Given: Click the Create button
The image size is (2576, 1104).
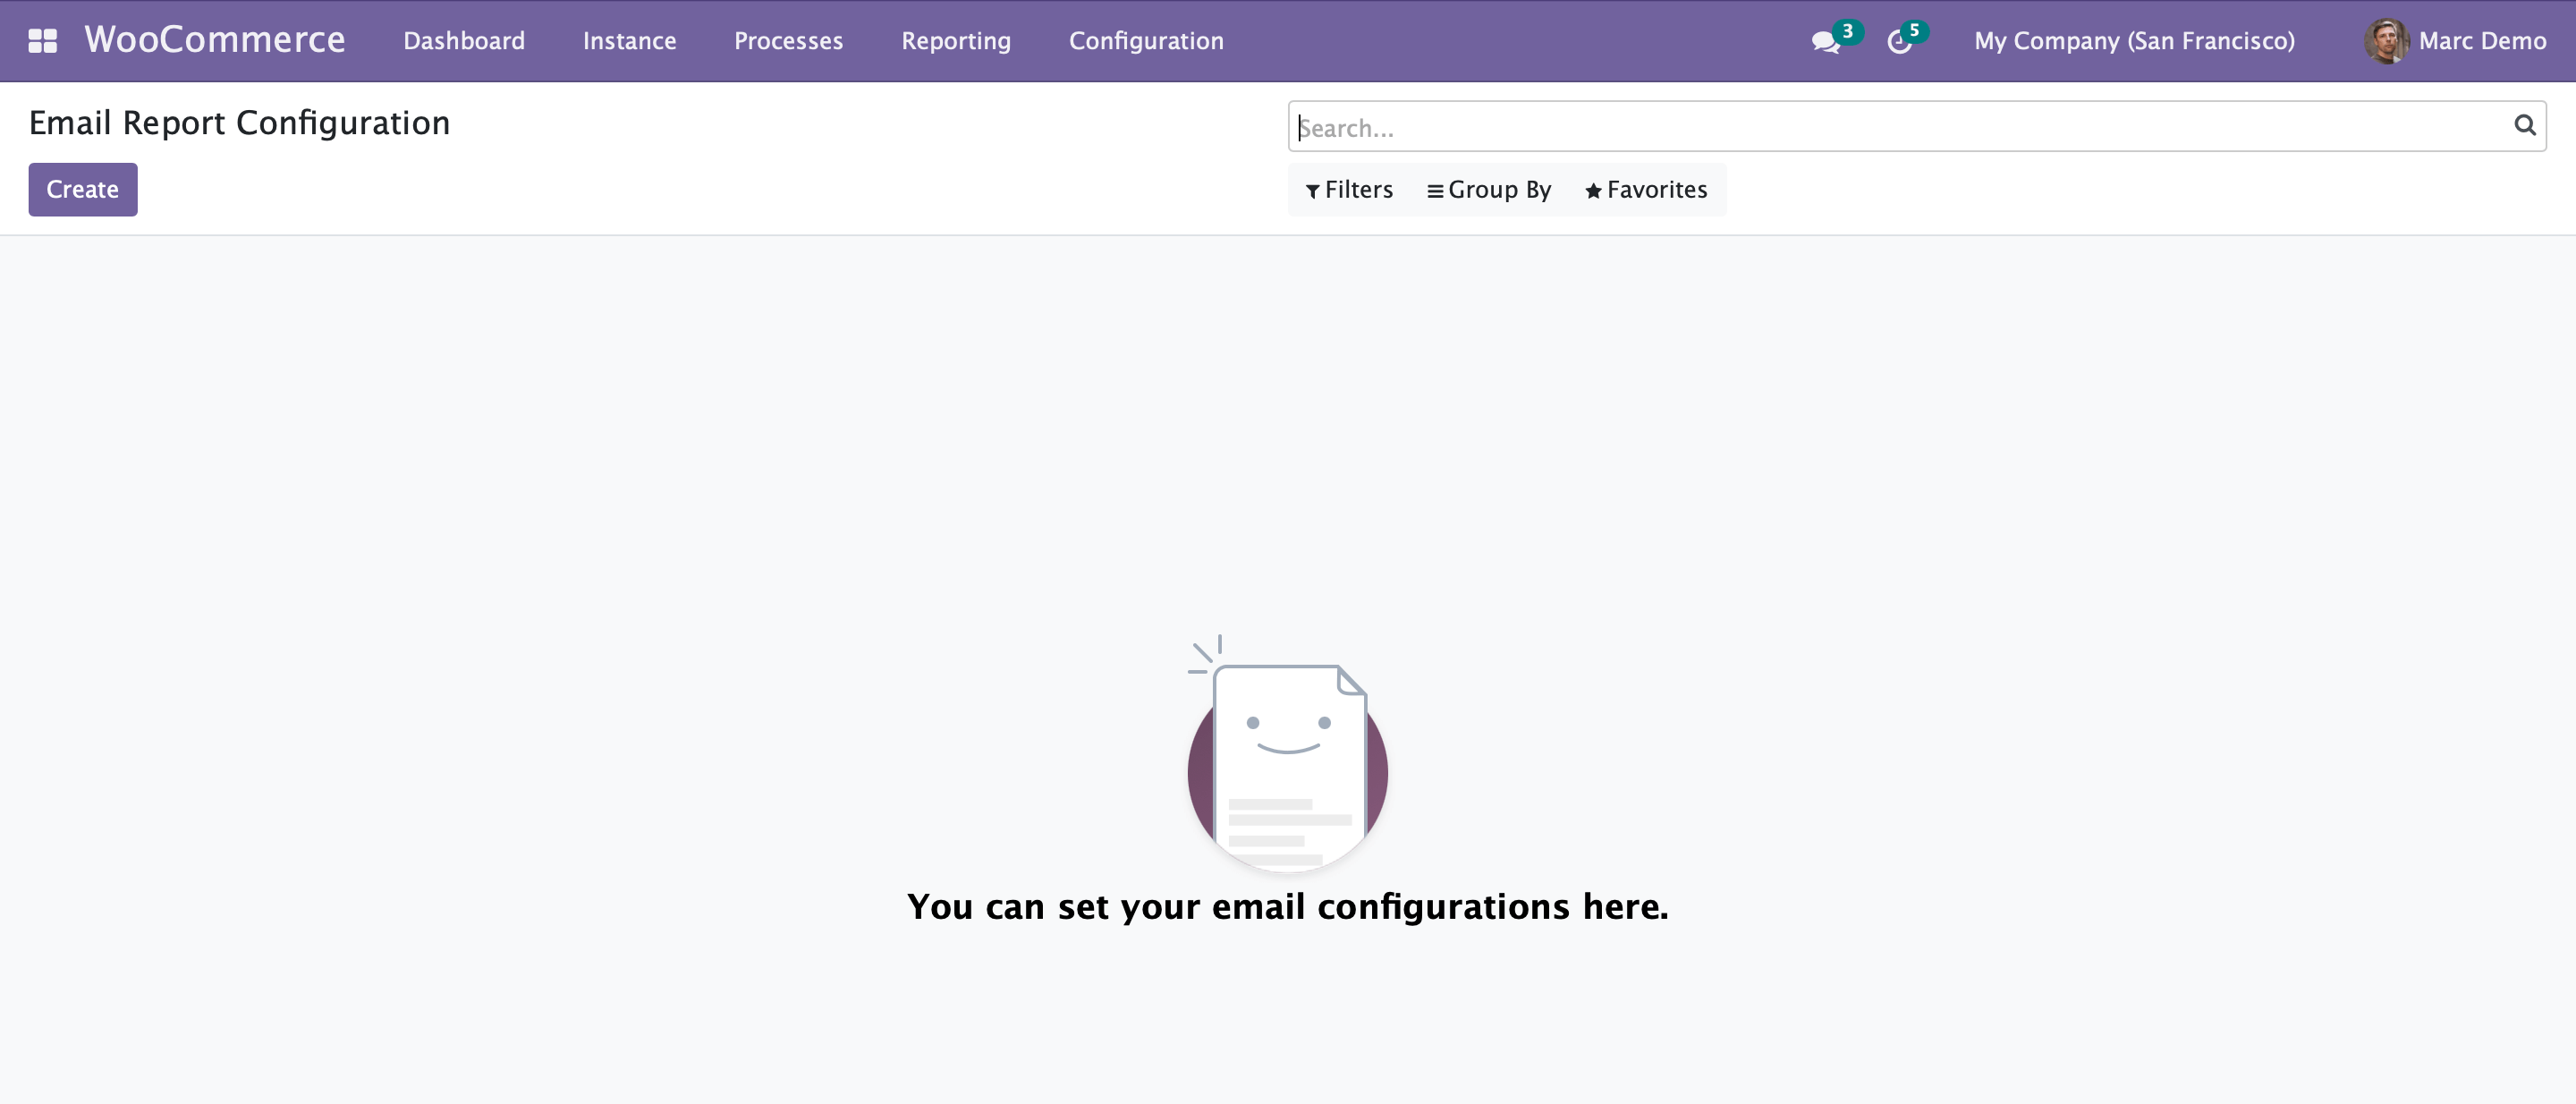Looking at the screenshot, I should point(82,190).
